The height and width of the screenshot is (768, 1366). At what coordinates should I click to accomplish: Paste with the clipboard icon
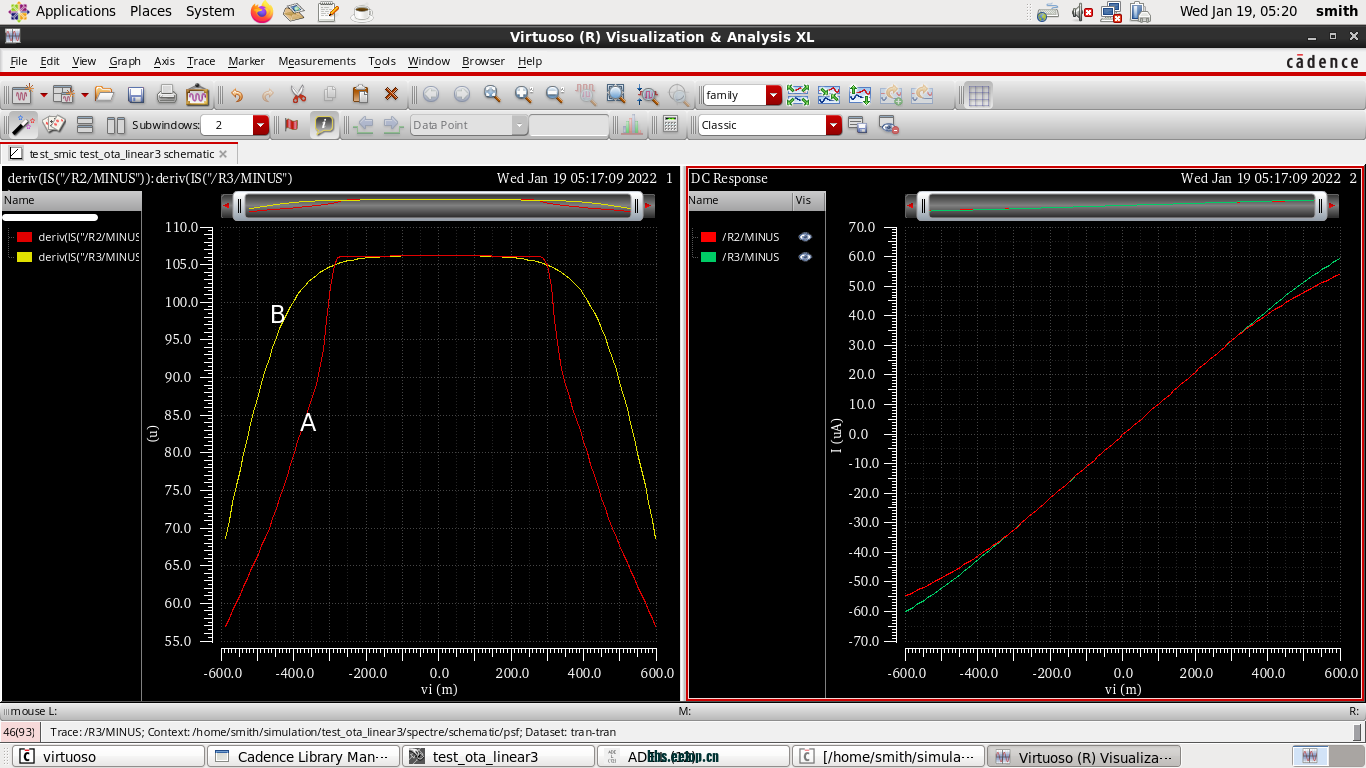coord(360,95)
